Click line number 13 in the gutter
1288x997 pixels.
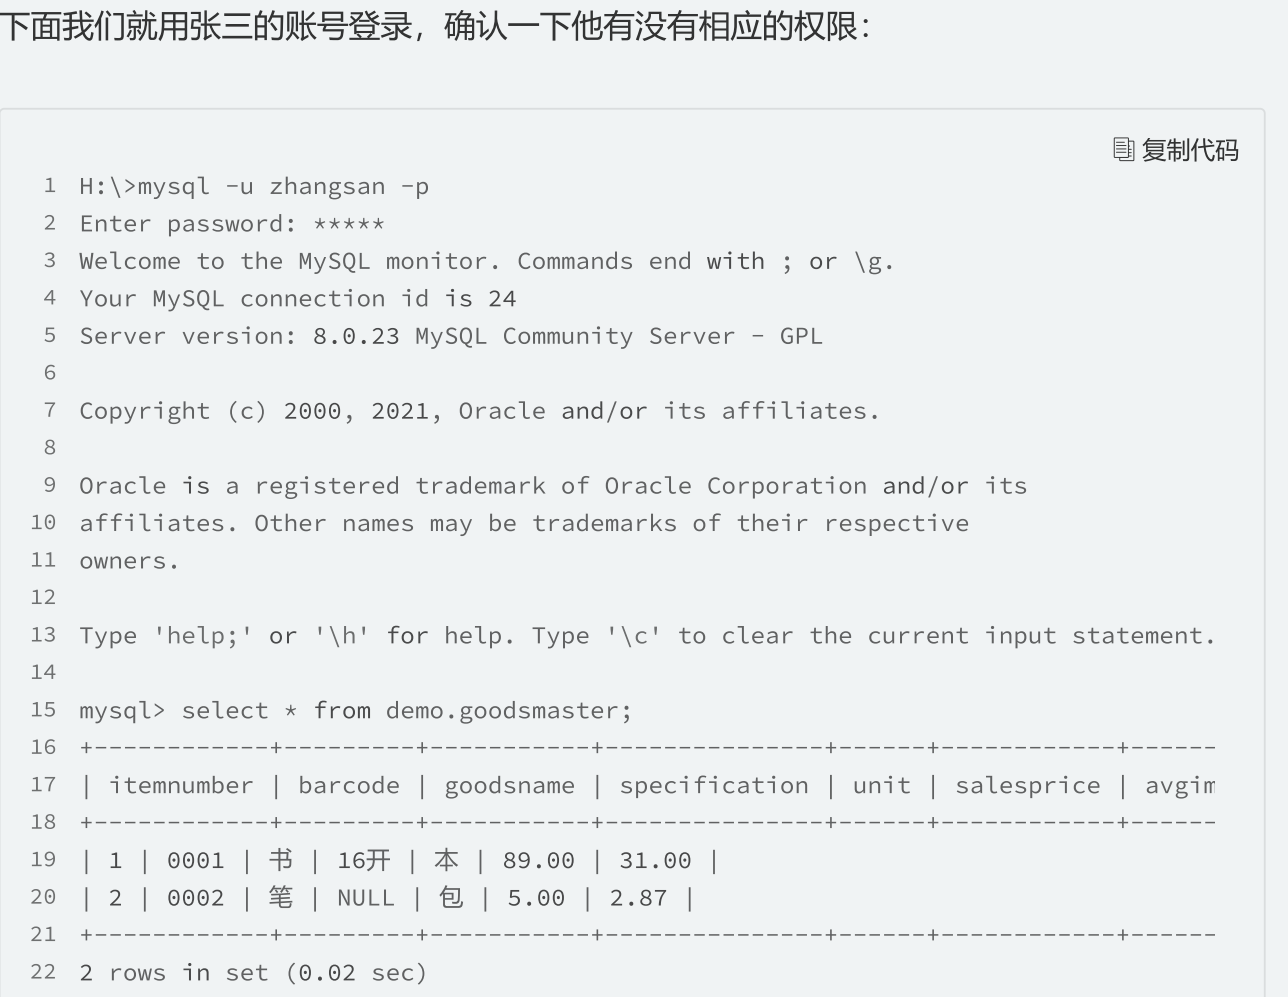pyautogui.click(x=43, y=635)
